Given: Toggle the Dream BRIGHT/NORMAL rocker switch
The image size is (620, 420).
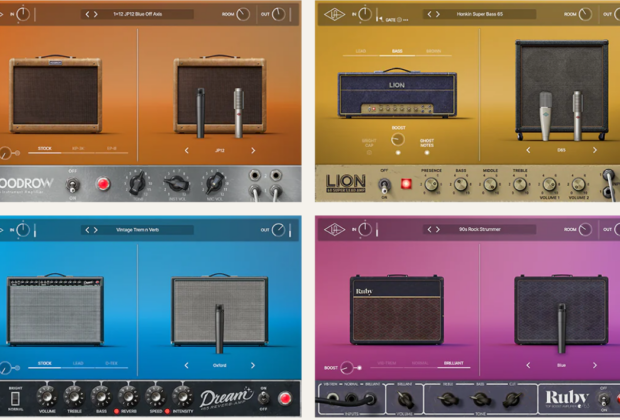Looking at the screenshot, I should [x=15, y=398].
